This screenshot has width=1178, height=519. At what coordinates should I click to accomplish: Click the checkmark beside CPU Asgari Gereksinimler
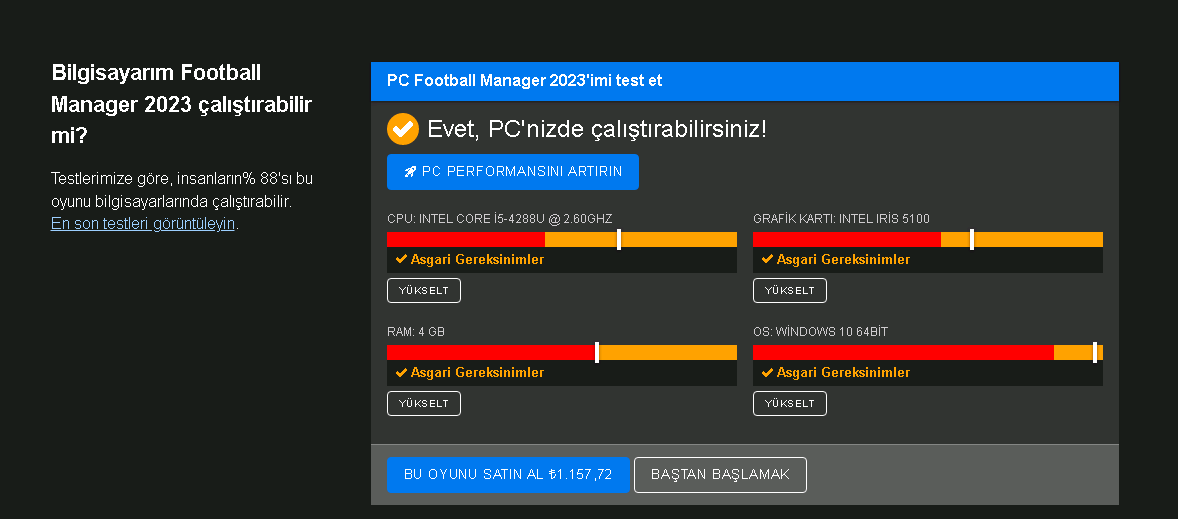pyautogui.click(x=401, y=260)
